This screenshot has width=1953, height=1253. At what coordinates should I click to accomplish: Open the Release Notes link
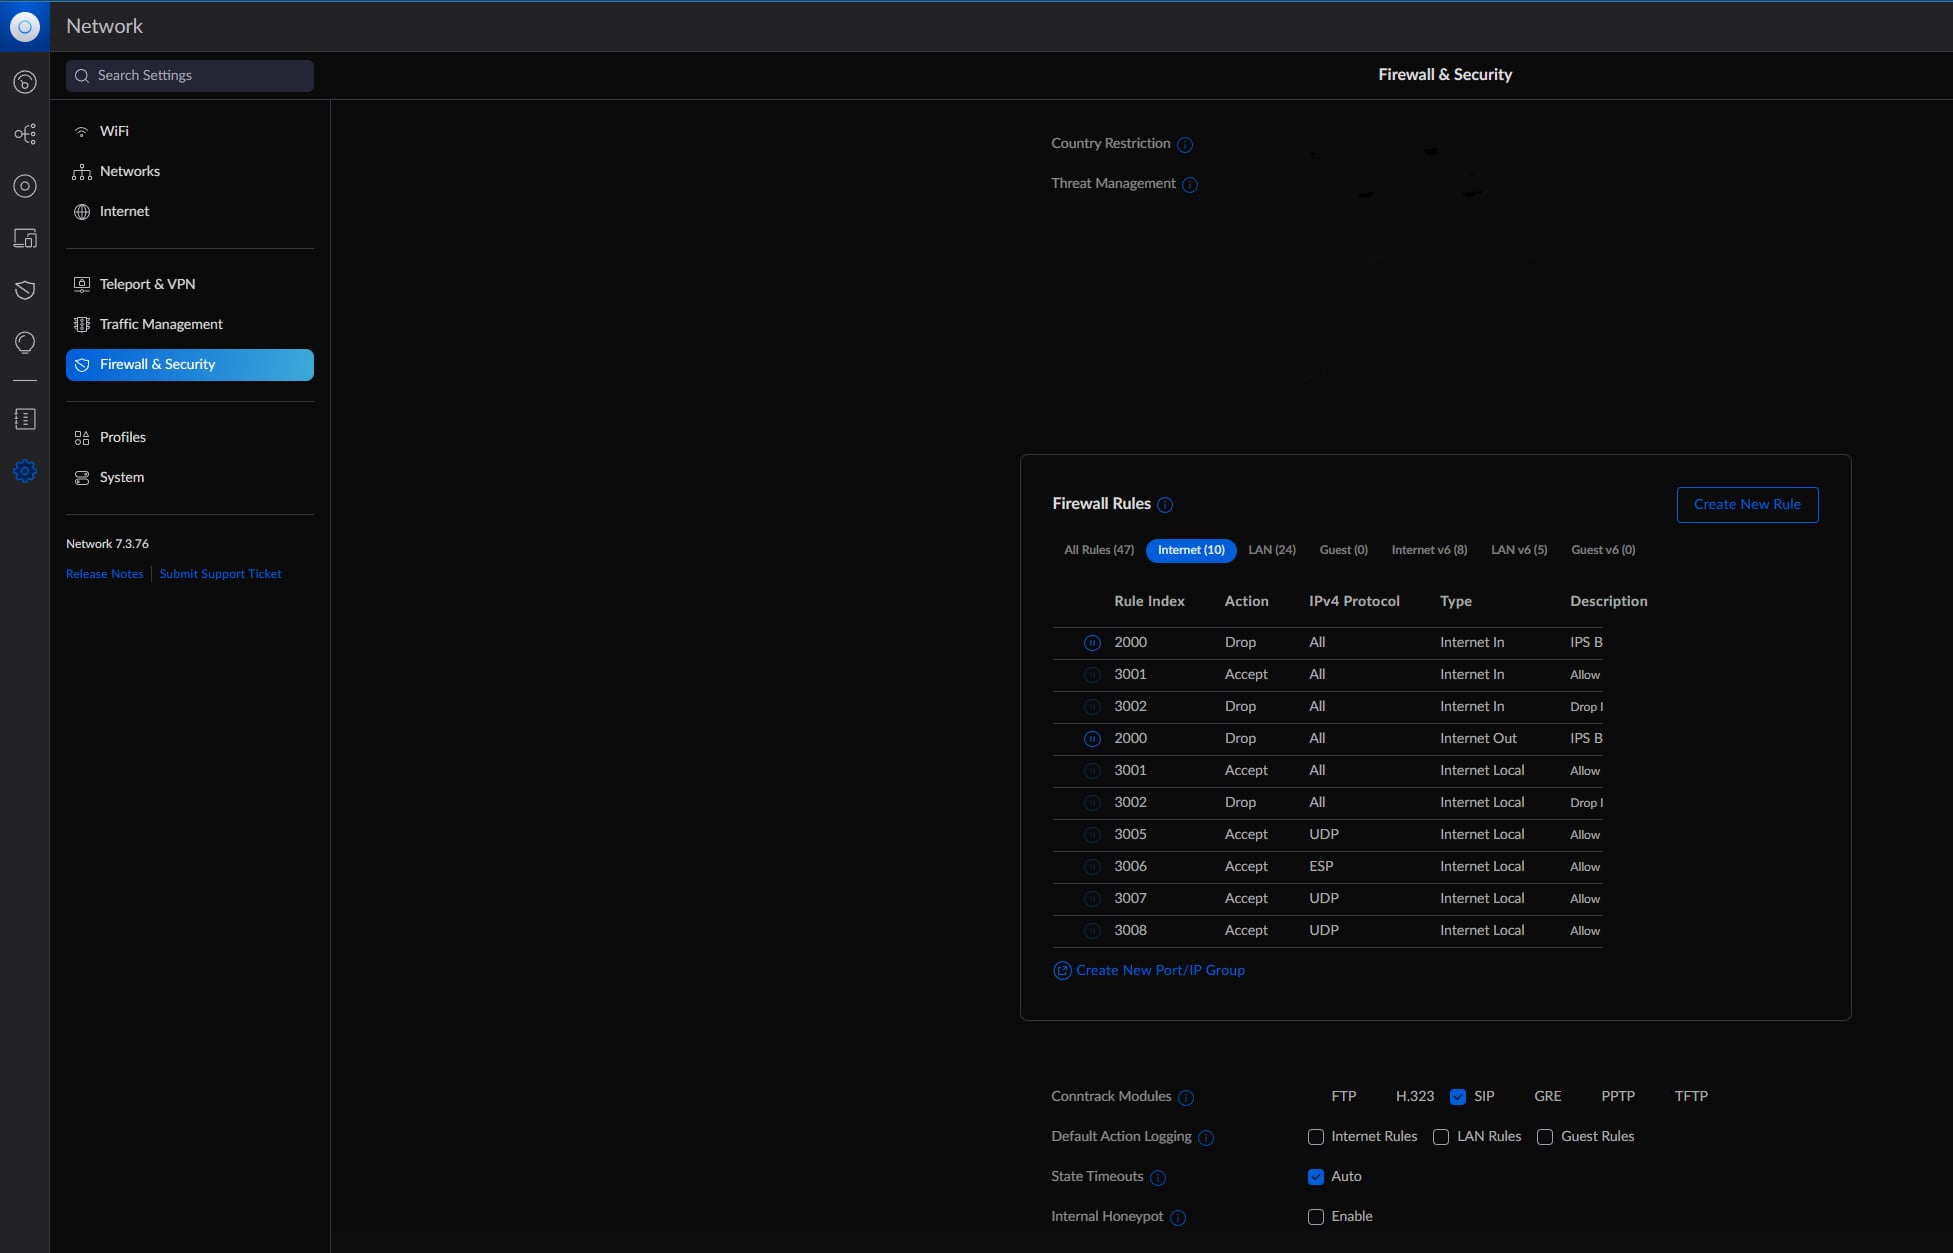click(x=104, y=574)
